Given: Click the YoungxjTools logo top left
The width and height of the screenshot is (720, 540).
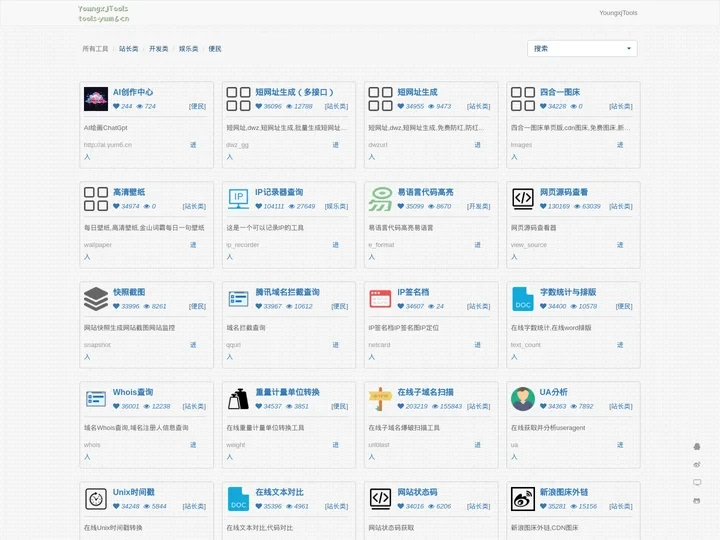Looking at the screenshot, I should (103, 13).
